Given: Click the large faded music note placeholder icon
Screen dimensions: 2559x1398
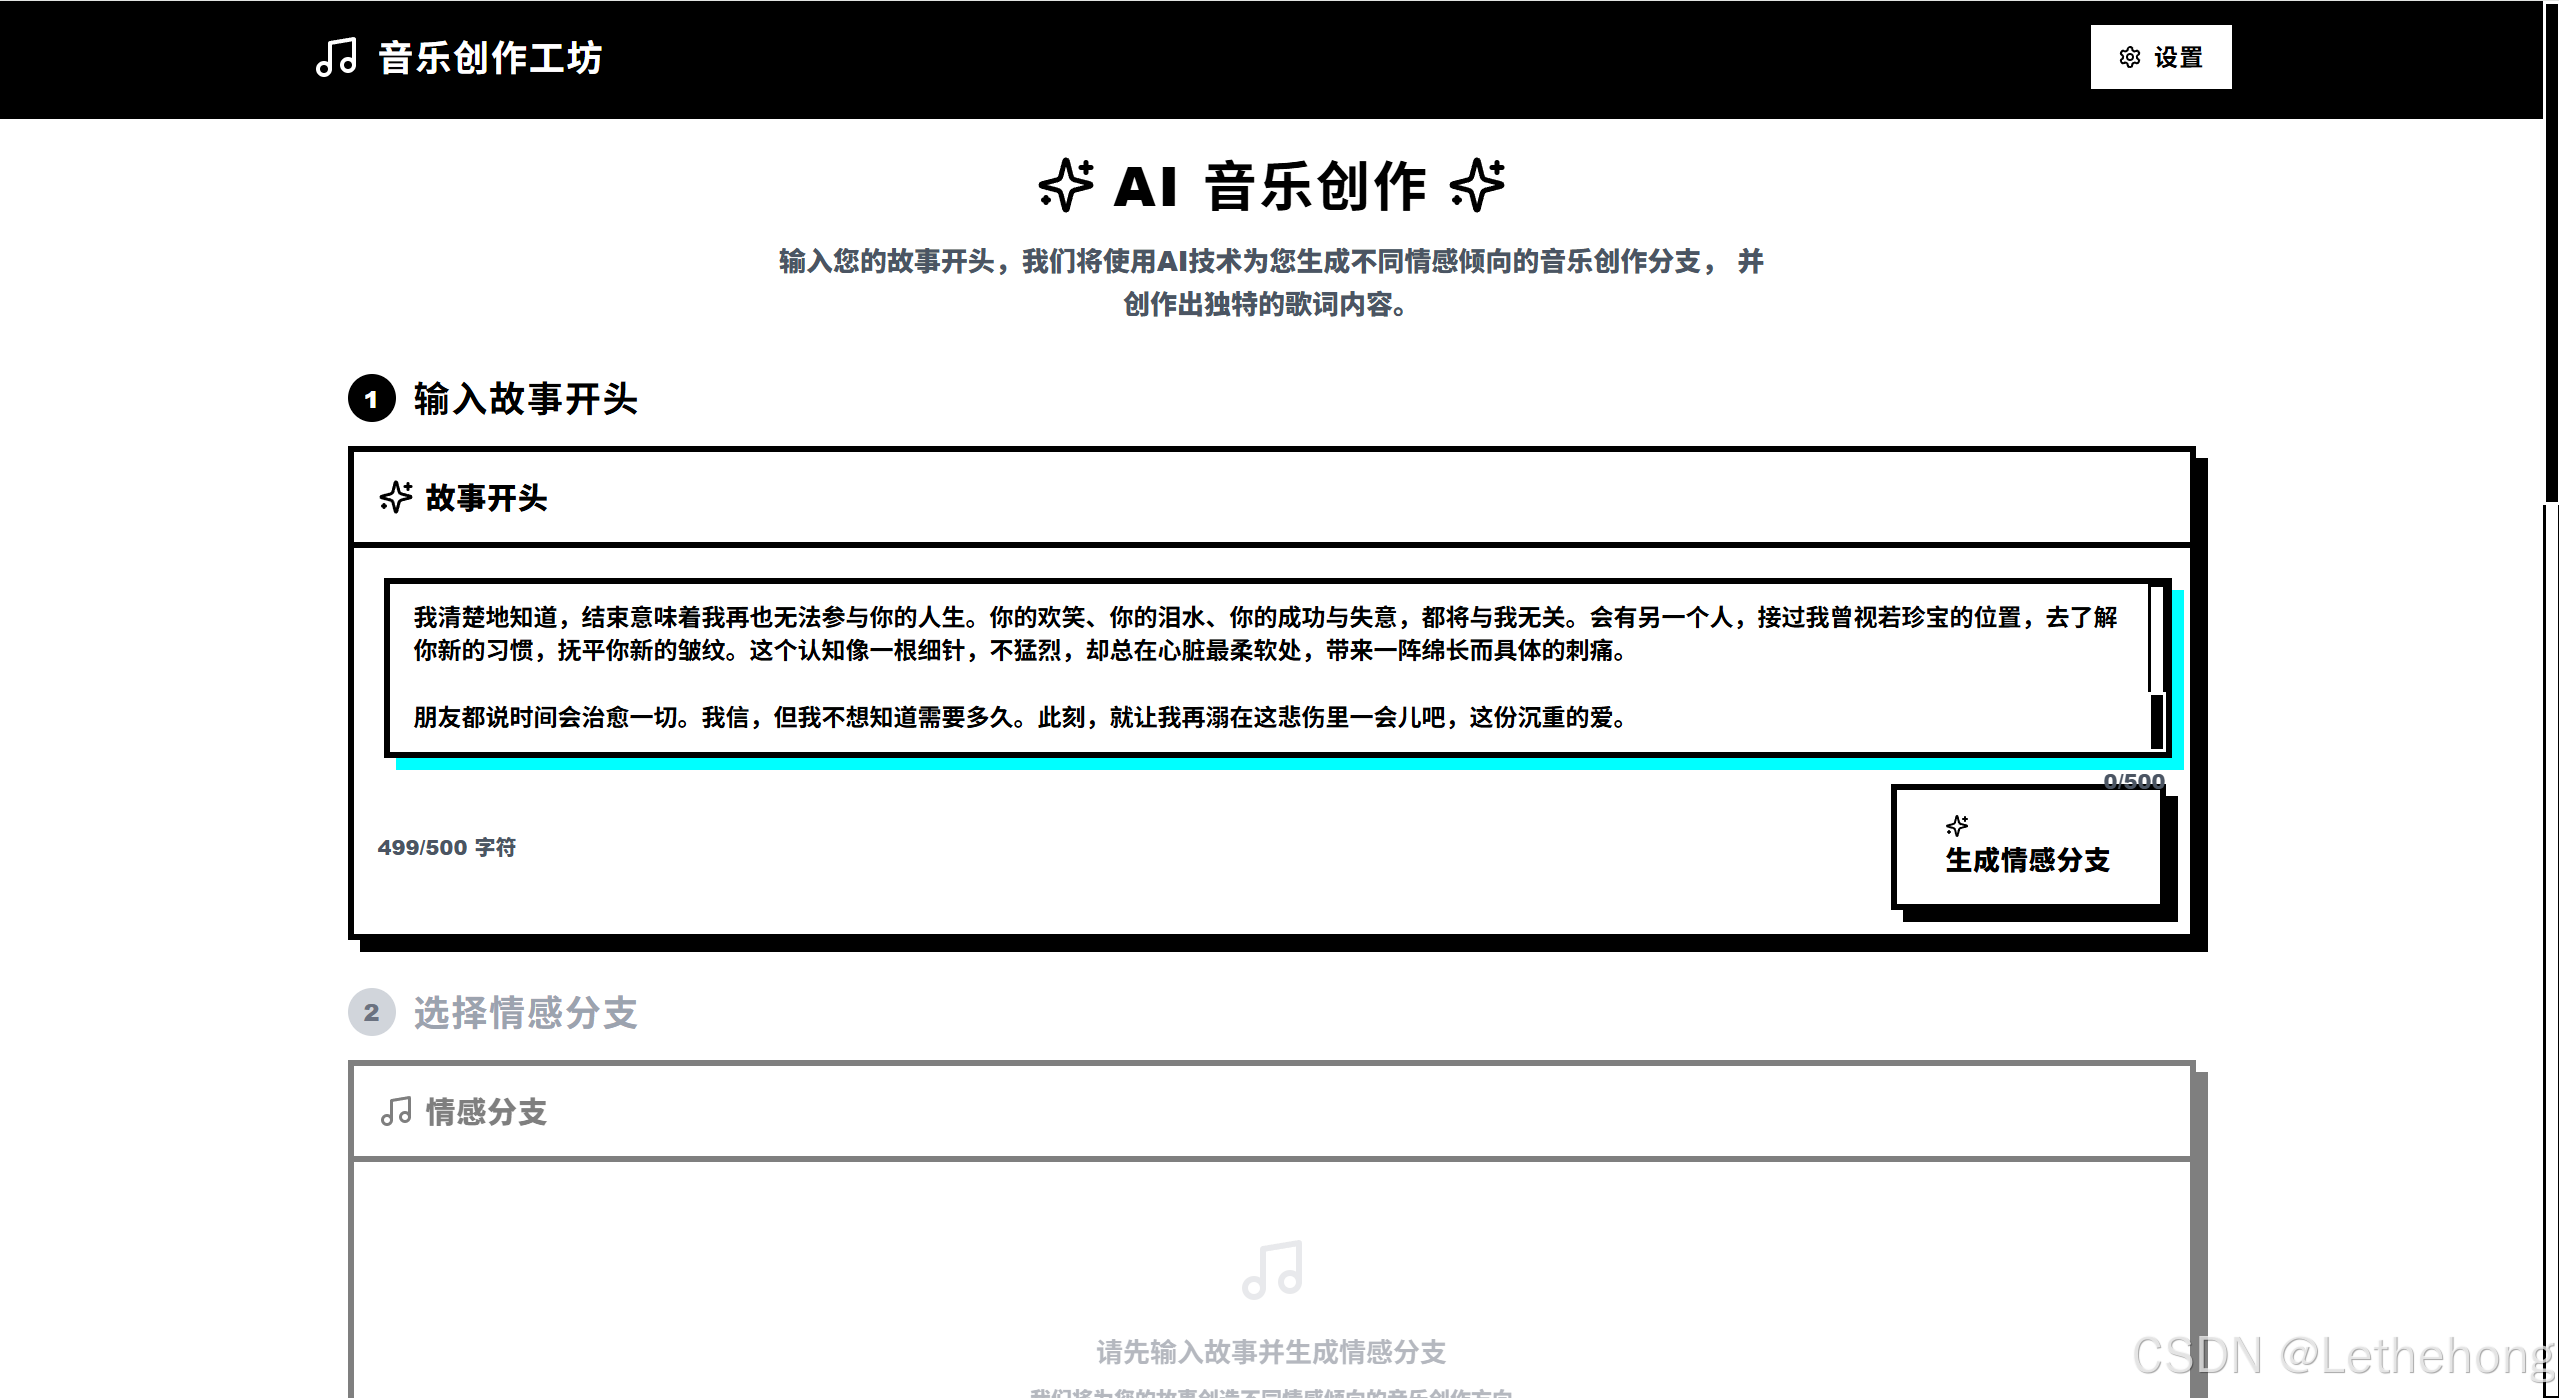Looking at the screenshot, I should [1272, 1270].
